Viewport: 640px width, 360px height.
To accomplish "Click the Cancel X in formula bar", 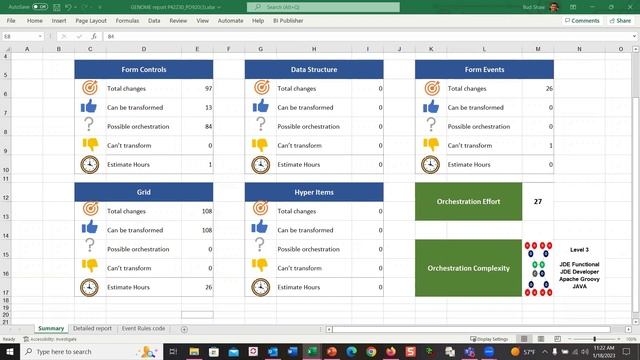I will coord(64,36).
